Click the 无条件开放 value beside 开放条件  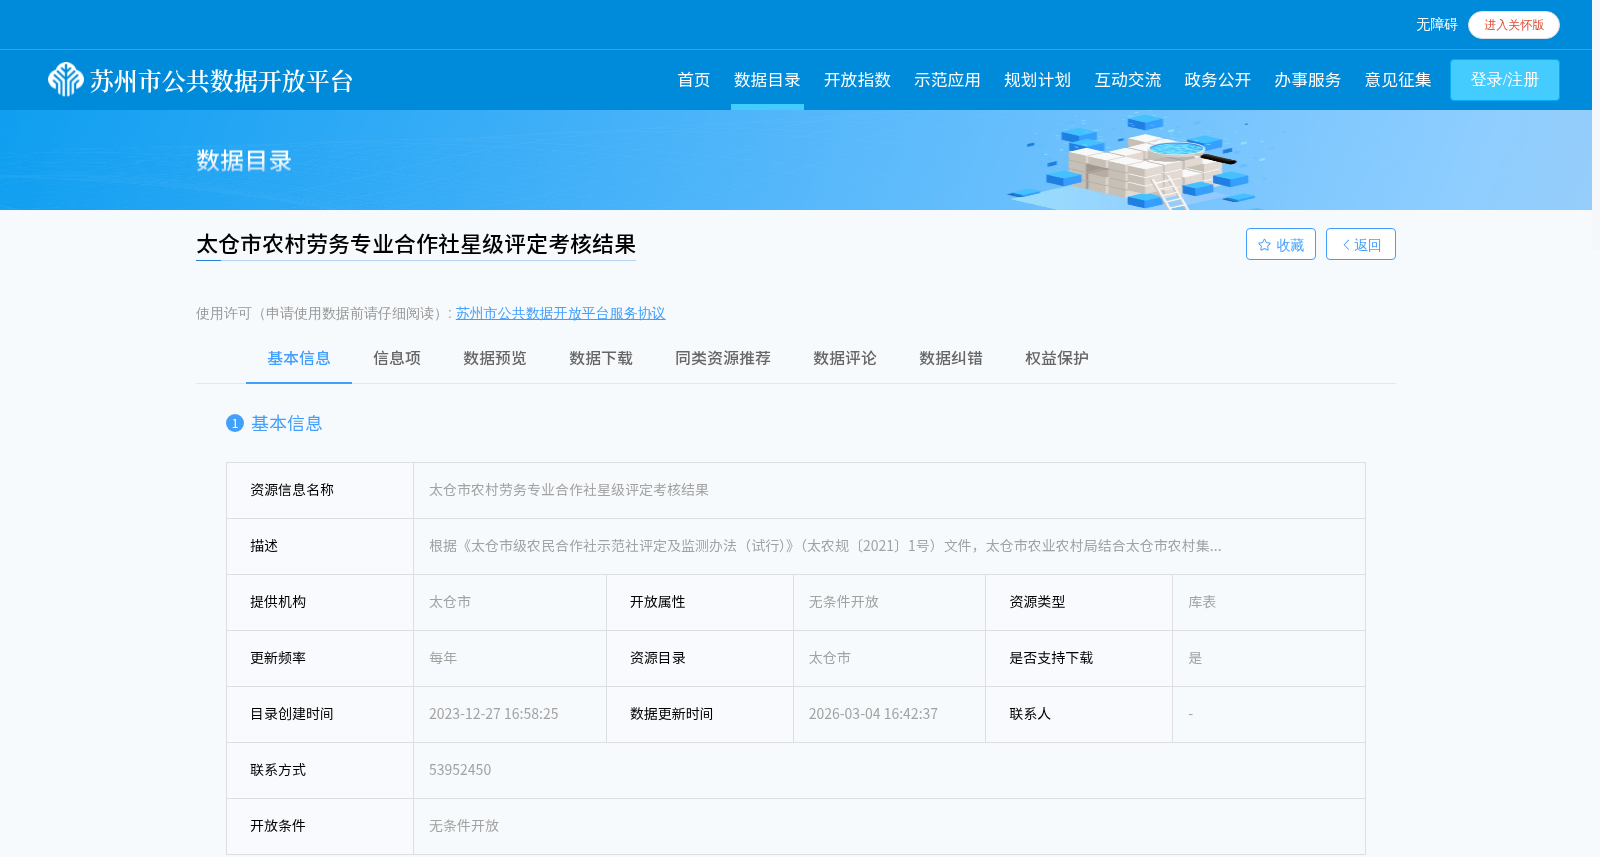point(464,826)
